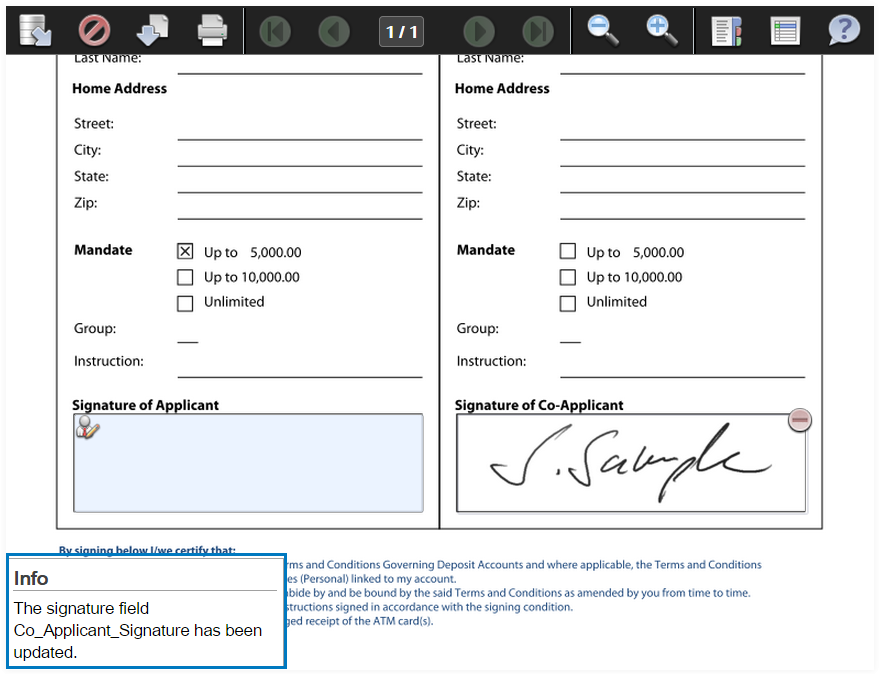Go to the first page
This screenshot has height=676, width=880.
274,31
